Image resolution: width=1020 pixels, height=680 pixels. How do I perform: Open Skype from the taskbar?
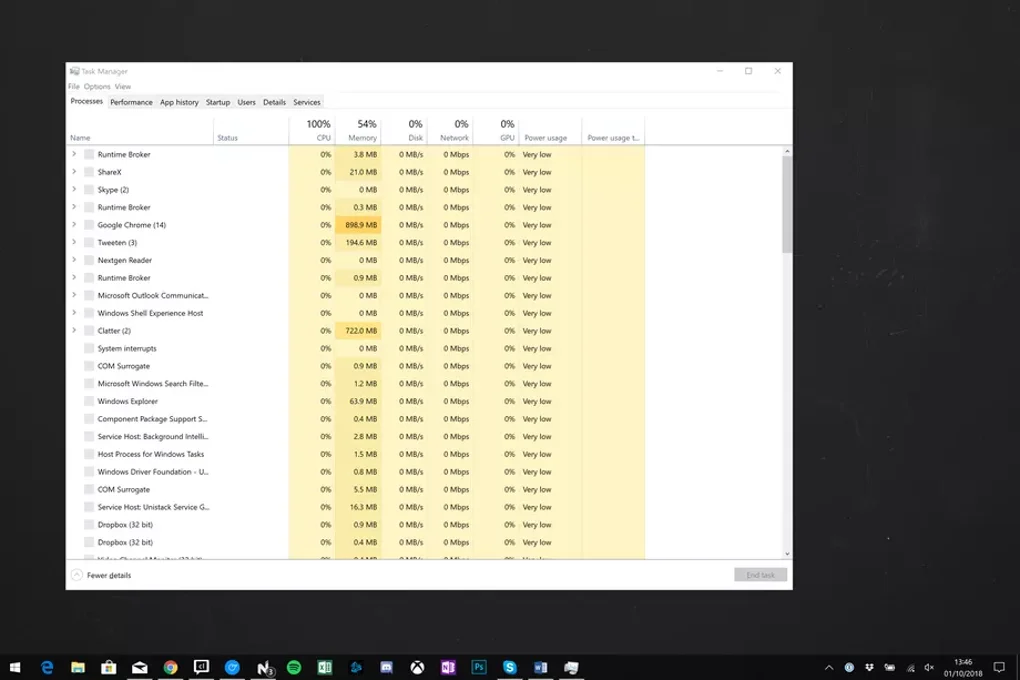click(x=509, y=667)
